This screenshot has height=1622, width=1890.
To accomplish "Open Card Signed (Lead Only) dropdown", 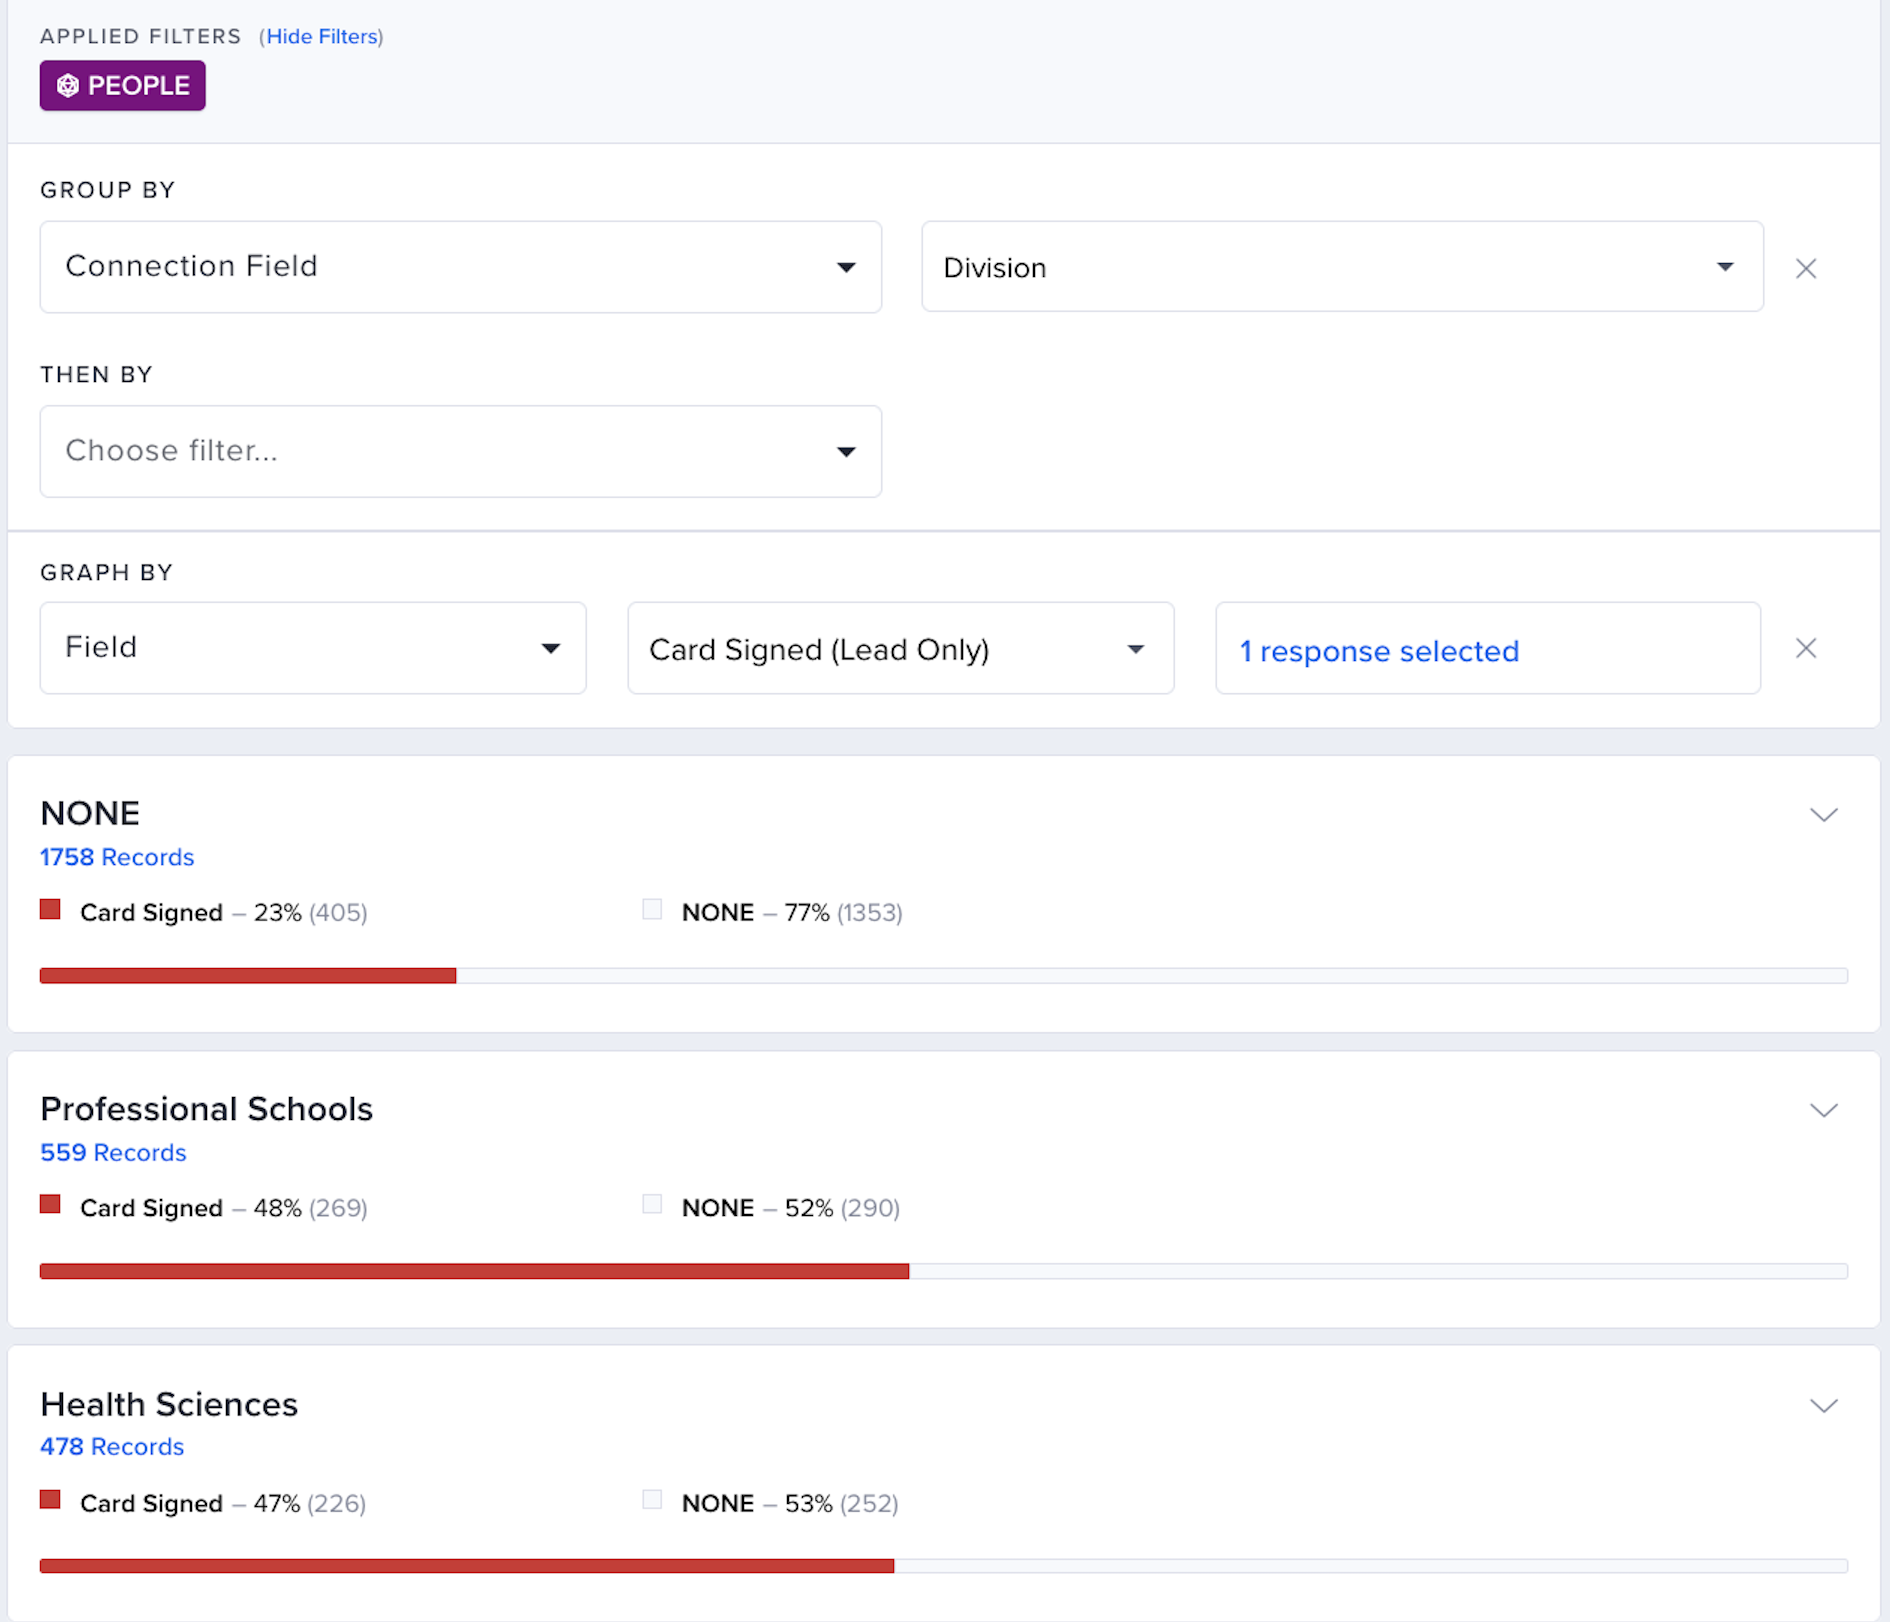I will pyautogui.click(x=901, y=648).
